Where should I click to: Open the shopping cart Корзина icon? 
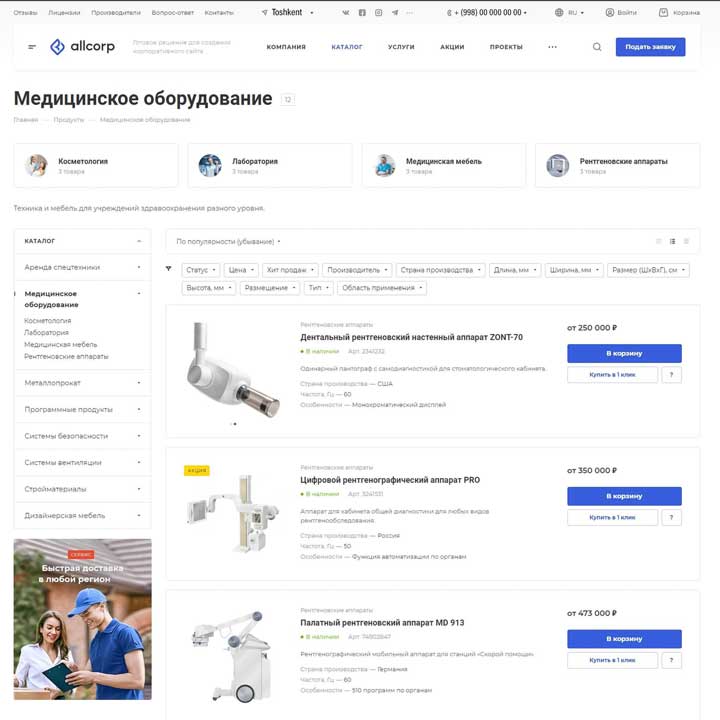click(679, 13)
